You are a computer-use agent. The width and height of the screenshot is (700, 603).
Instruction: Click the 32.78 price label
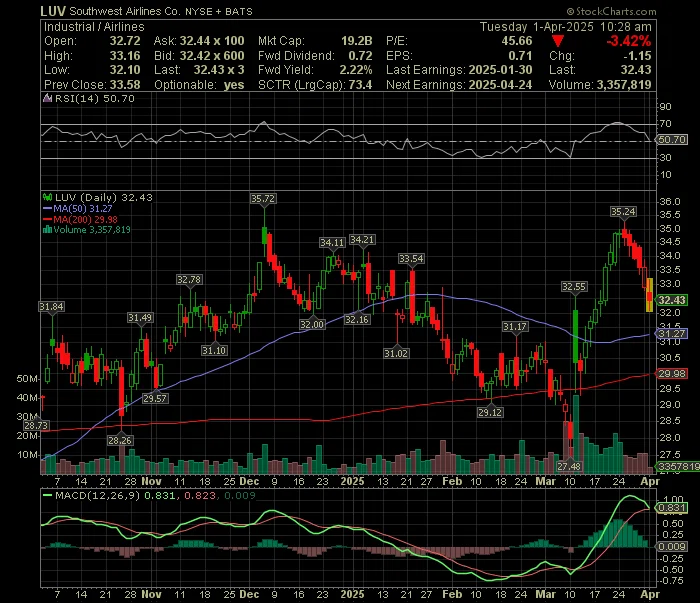coord(189,280)
